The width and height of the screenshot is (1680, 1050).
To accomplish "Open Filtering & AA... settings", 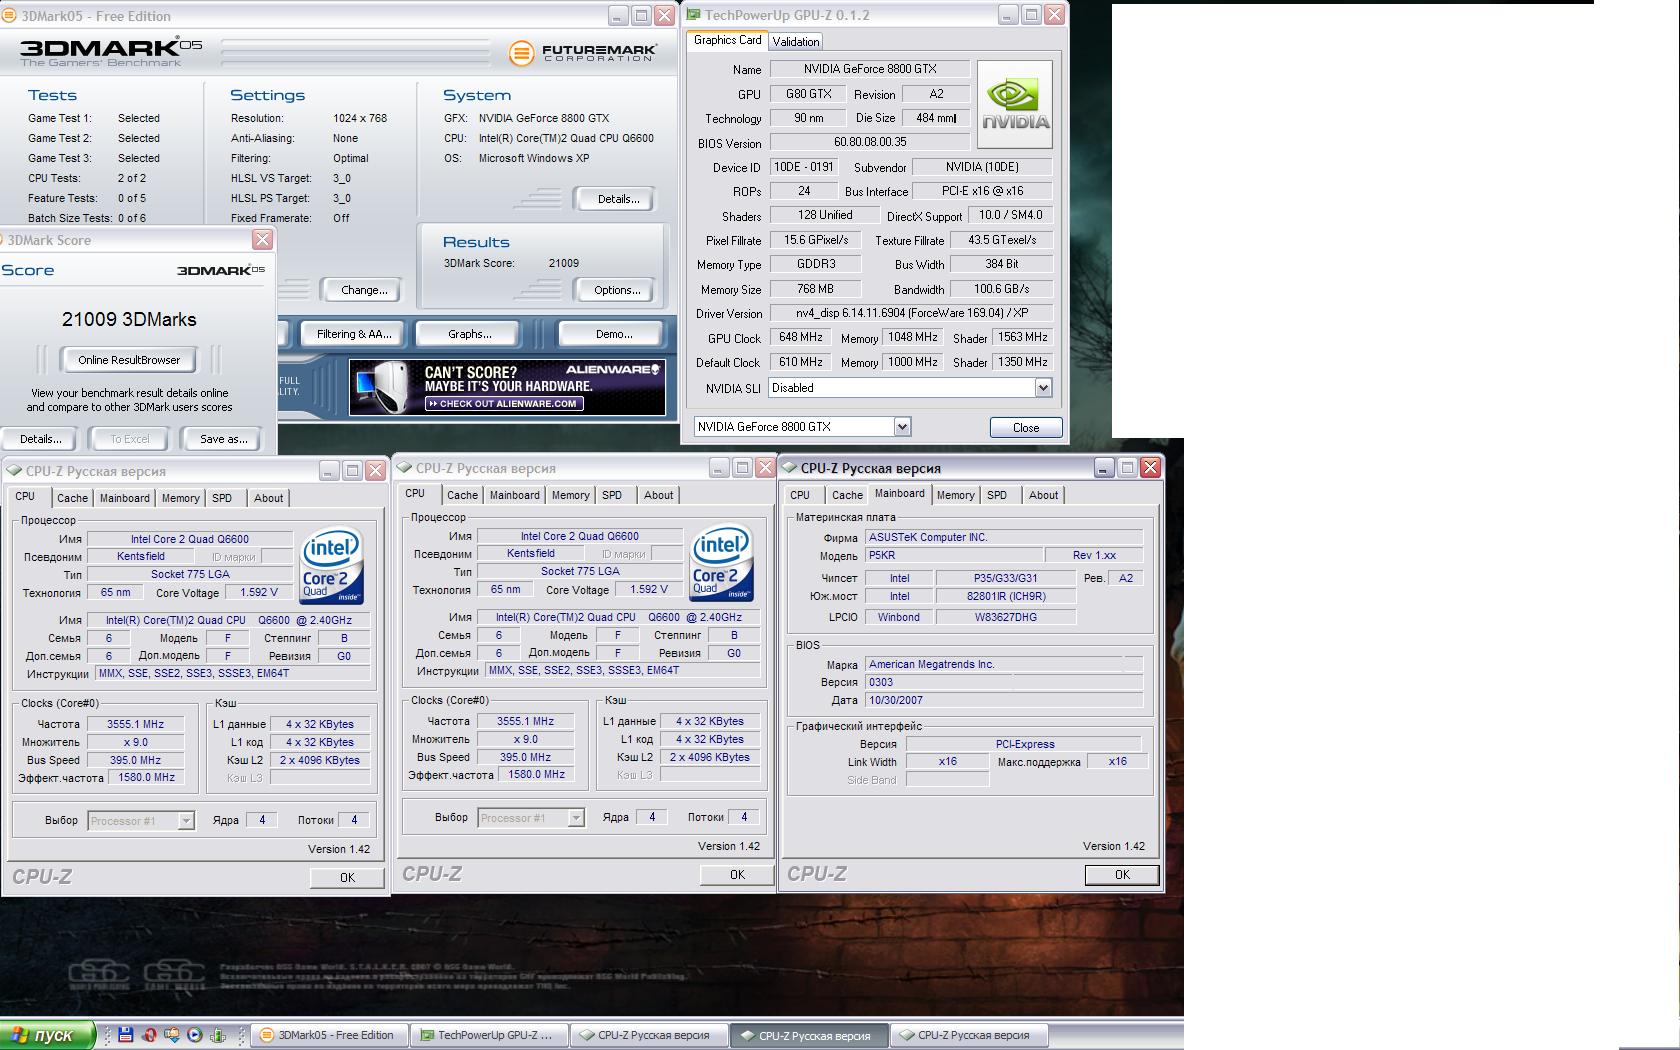I will (353, 334).
